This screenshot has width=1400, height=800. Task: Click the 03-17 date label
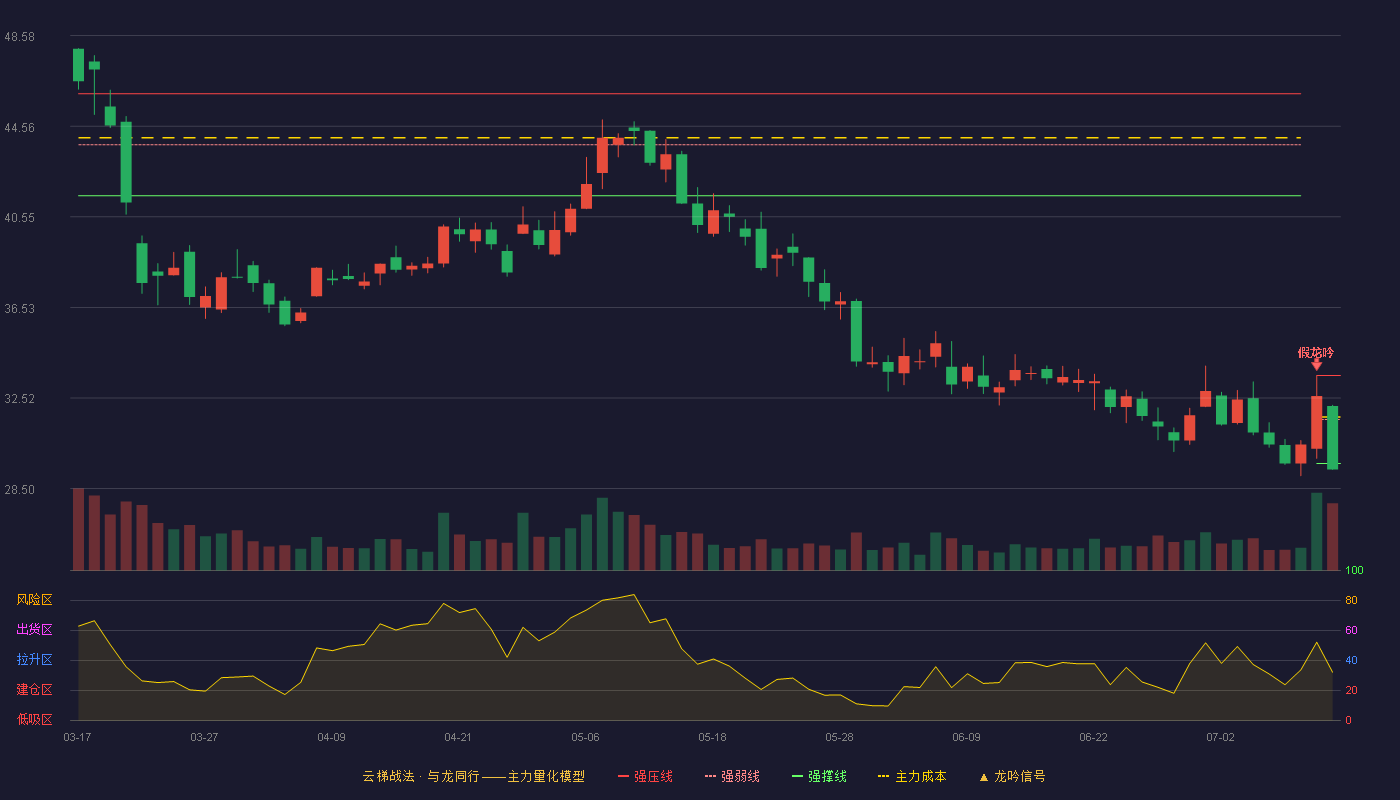click(77, 737)
